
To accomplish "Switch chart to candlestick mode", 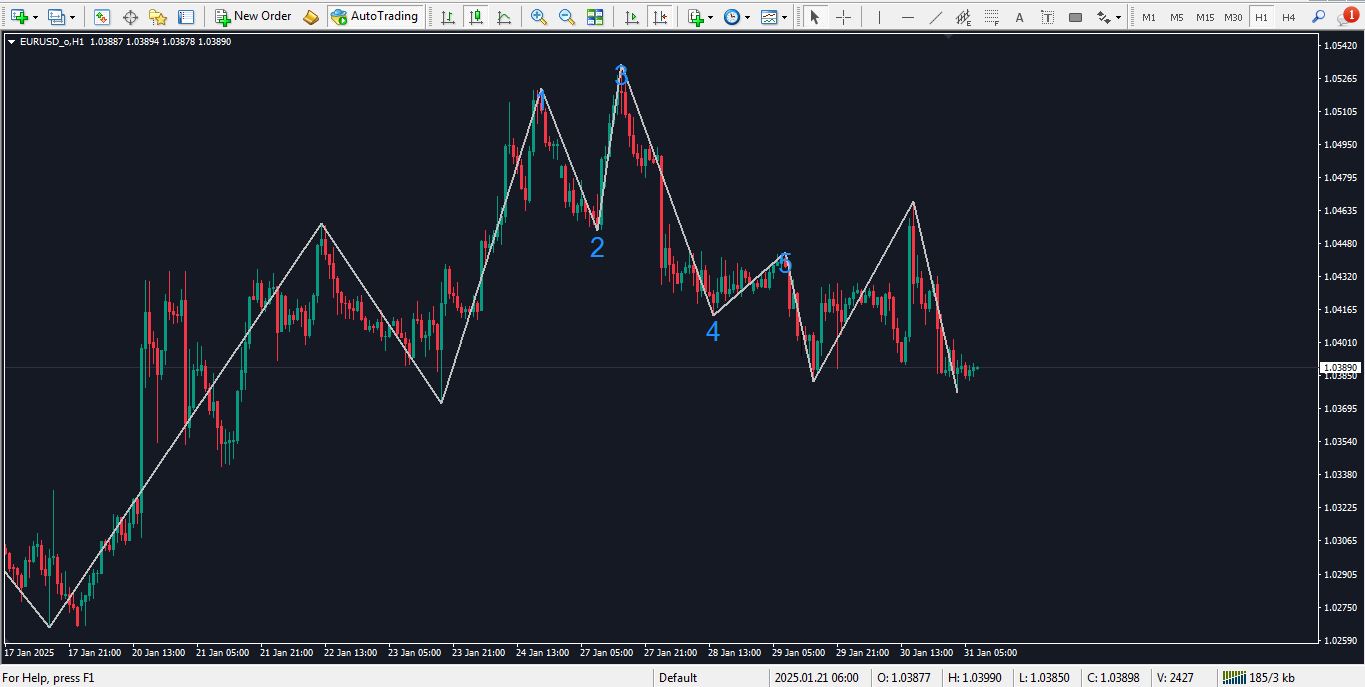I will (x=476, y=17).
